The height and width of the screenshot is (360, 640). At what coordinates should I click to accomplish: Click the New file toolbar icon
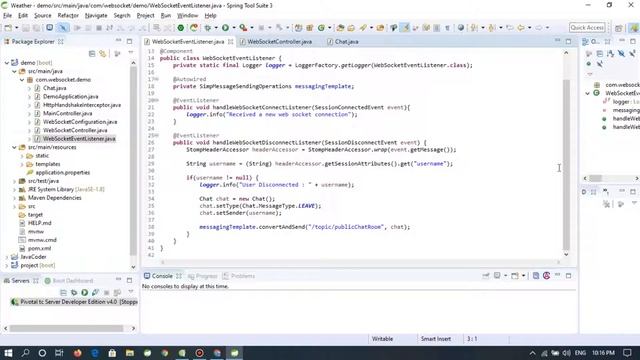click(x=8, y=28)
